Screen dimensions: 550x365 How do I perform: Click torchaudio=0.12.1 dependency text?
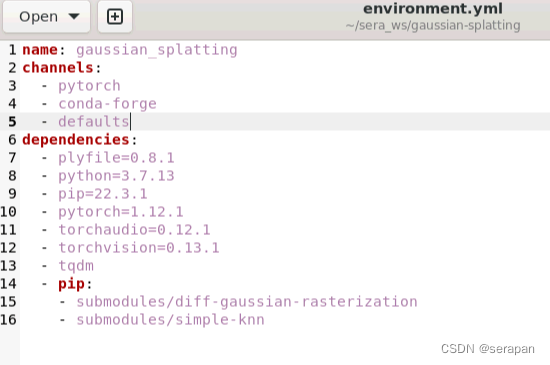point(134,230)
